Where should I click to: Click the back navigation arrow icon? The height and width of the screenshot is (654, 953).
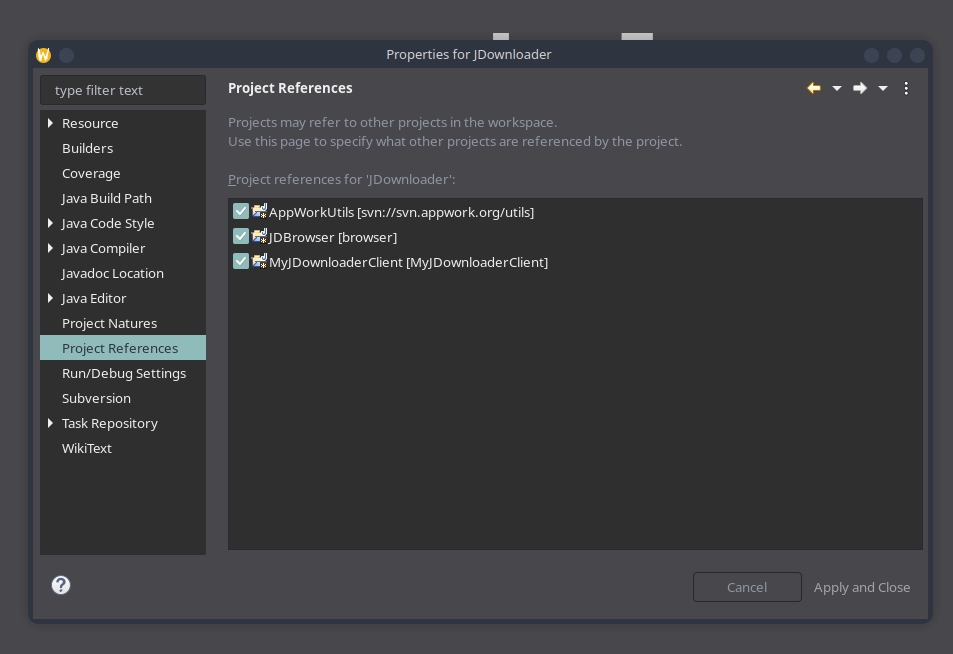click(814, 88)
